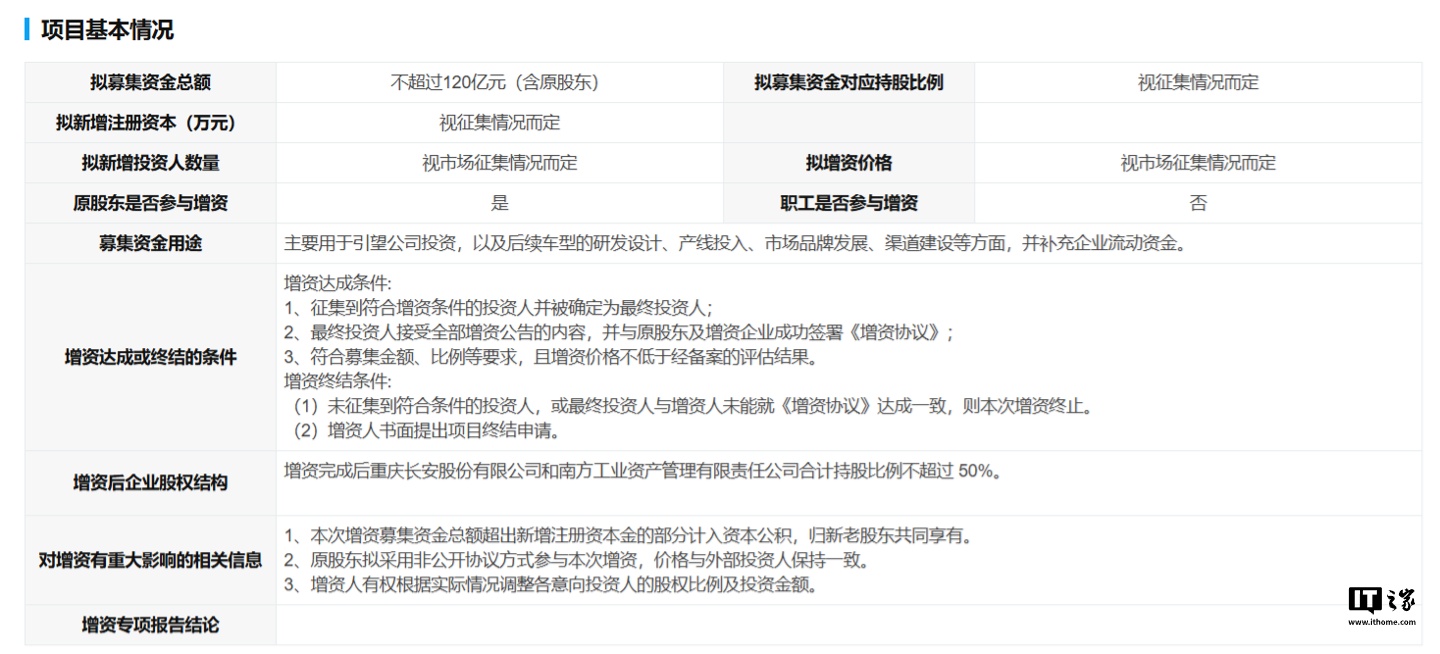Click the line starting '3、增资人有权根据实际情况'
Screen dimensions: 1440x654
tap(551, 585)
